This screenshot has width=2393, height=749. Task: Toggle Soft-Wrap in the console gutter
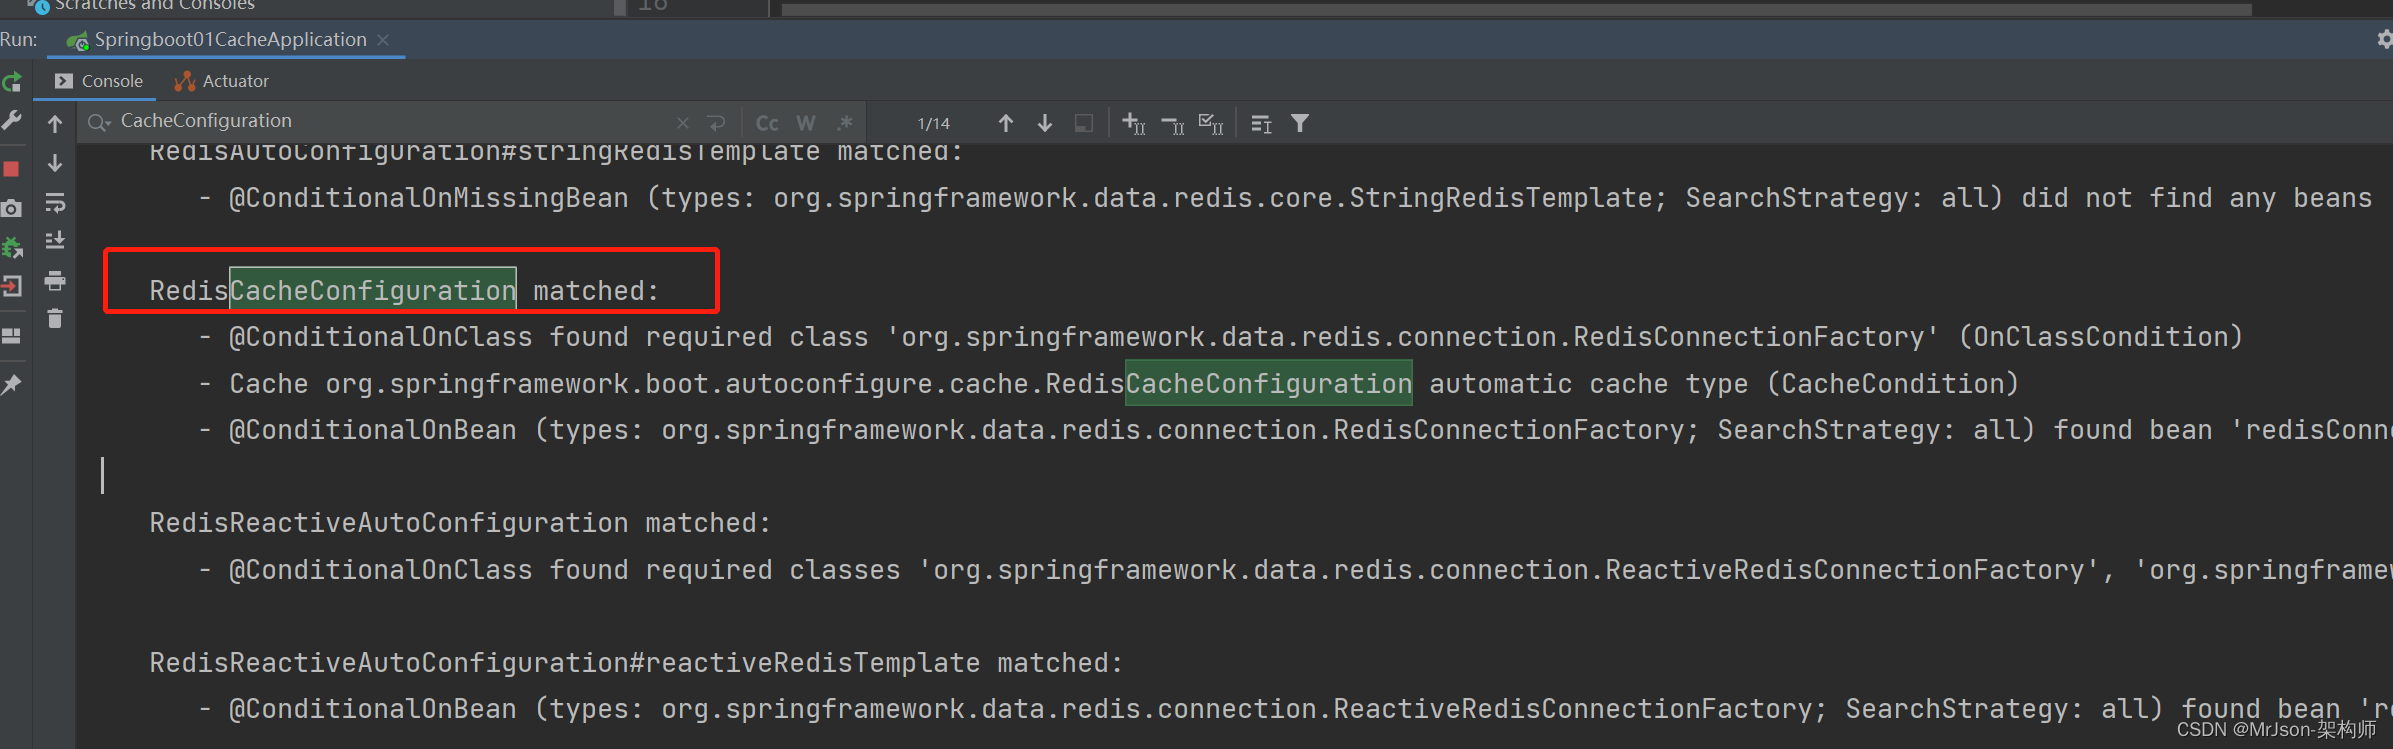(55, 203)
